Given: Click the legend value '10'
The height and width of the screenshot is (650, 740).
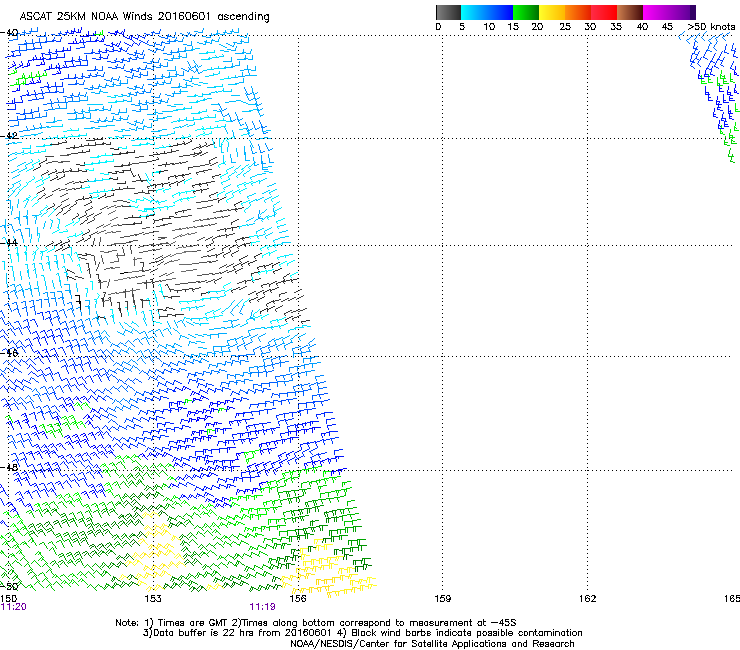Looking at the screenshot, I should 489,27.
